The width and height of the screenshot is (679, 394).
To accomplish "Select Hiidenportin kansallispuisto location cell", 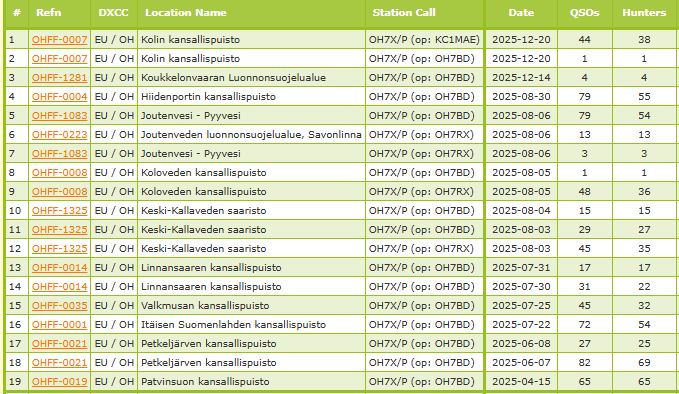I will [251, 97].
